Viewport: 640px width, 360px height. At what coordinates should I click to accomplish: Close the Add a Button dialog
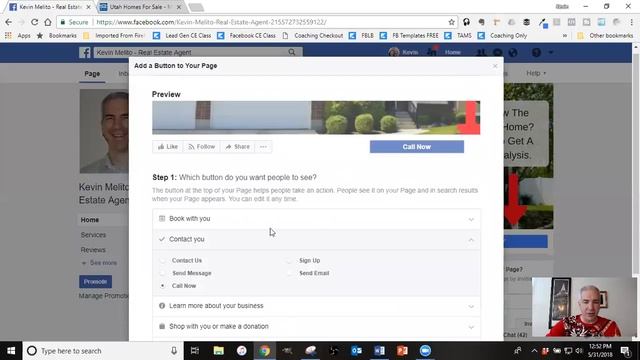tap(495, 66)
